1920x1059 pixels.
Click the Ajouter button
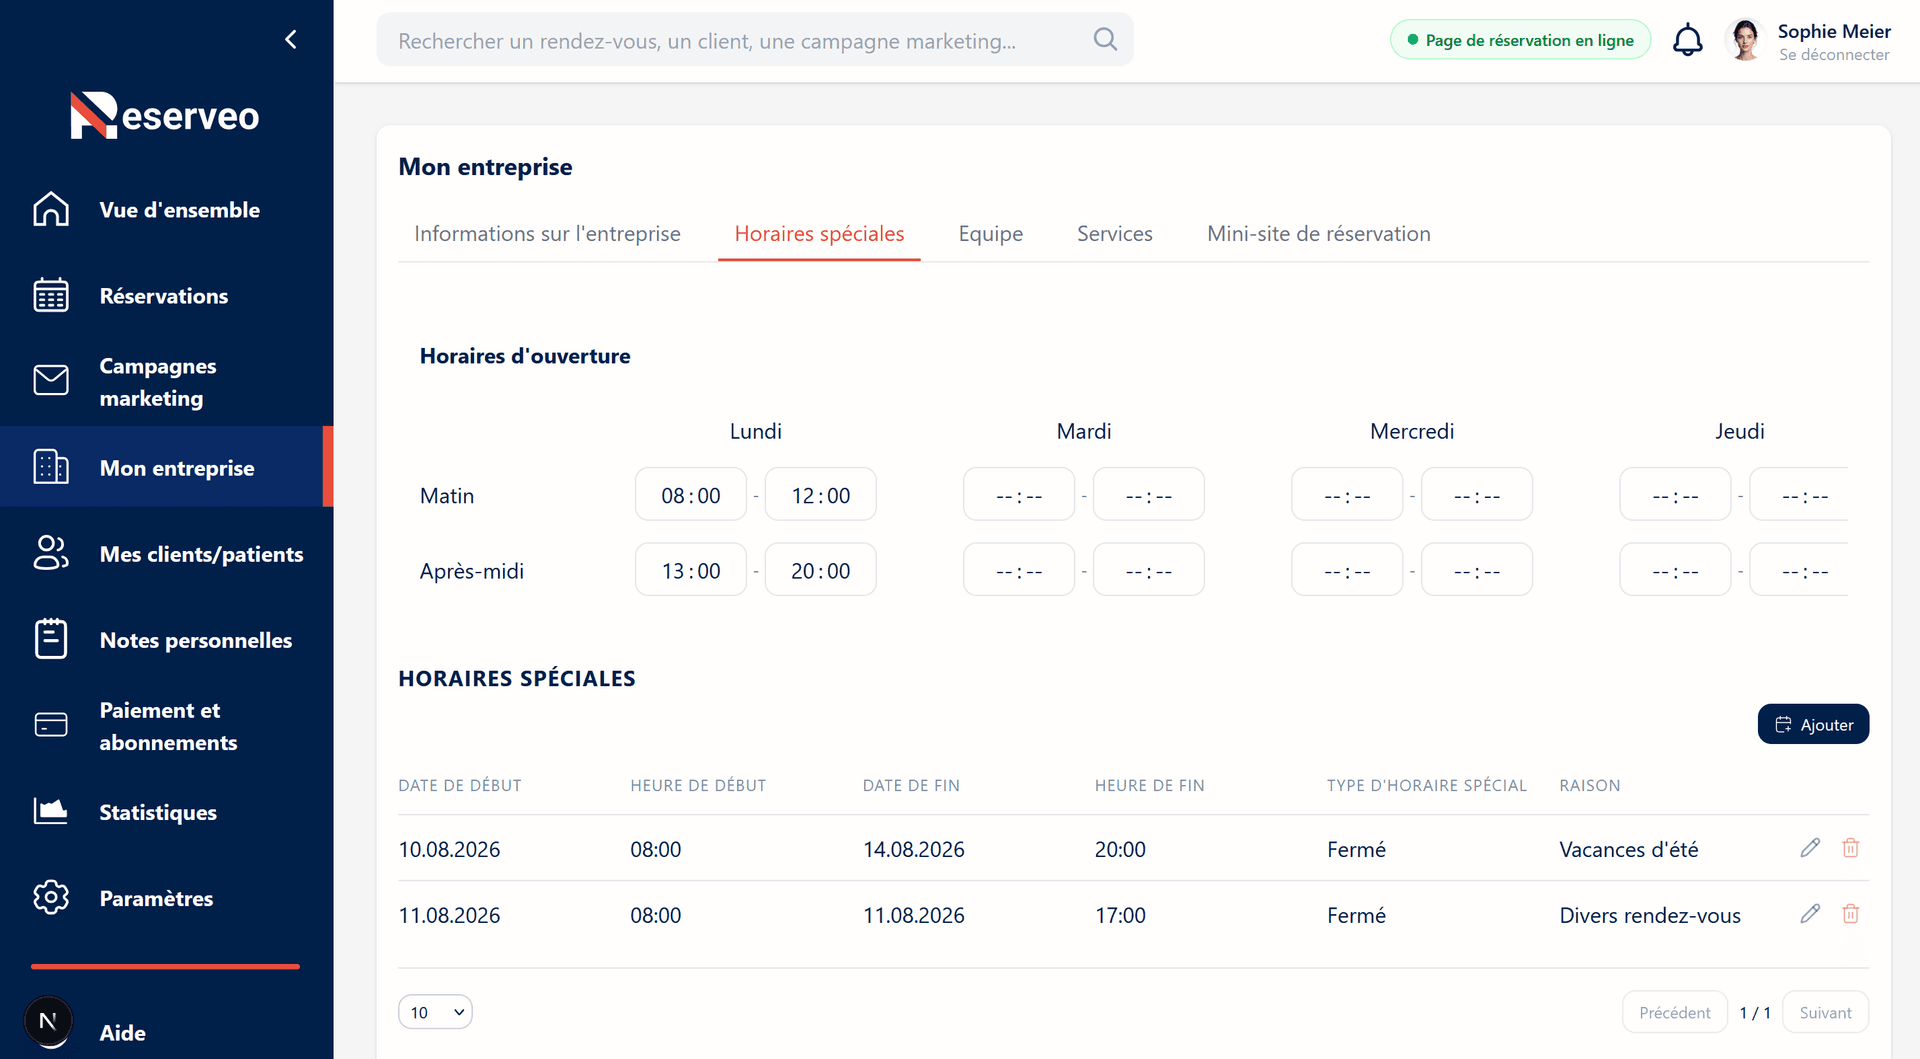[1813, 724]
